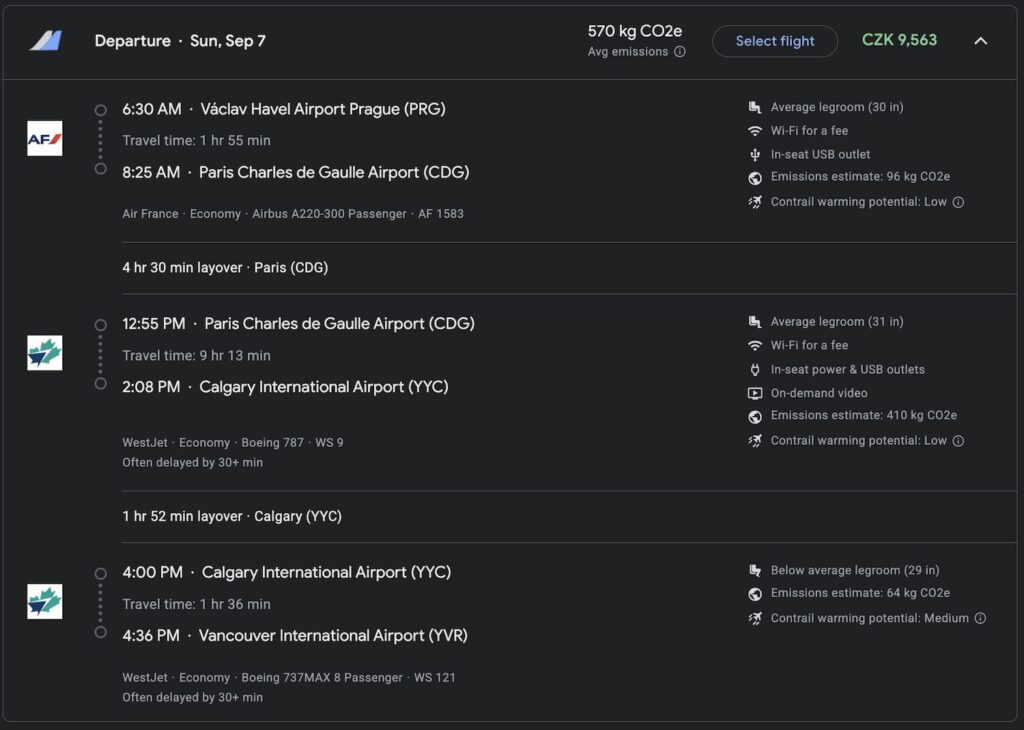
Task: Click the 1 hr 52 min layover Calgary row
Action: [231, 517]
